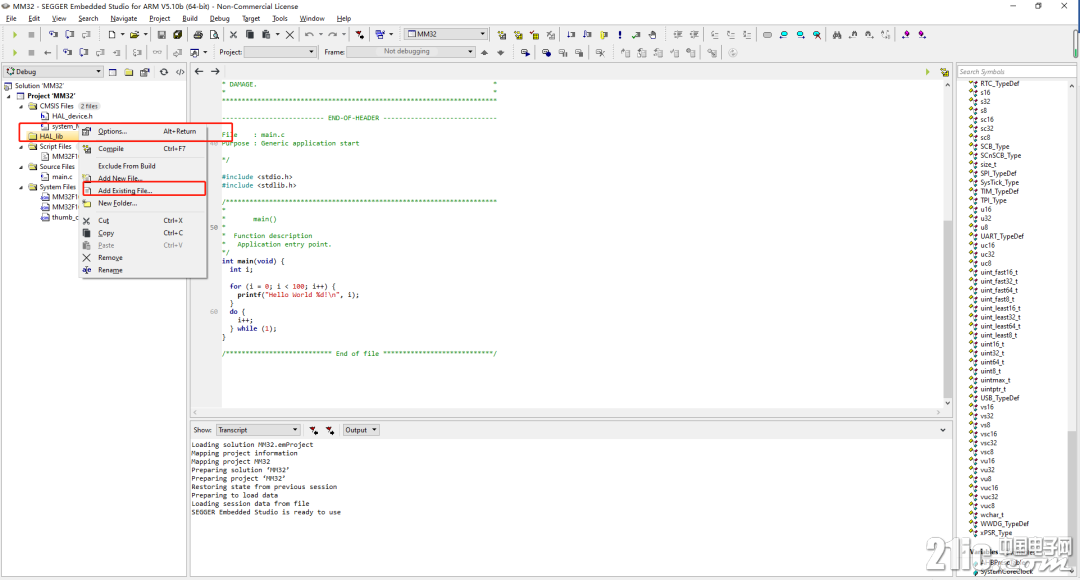Select UART_TypeDef in symbol list
Viewport: 1080px width, 580px height.
click(1001, 236)
